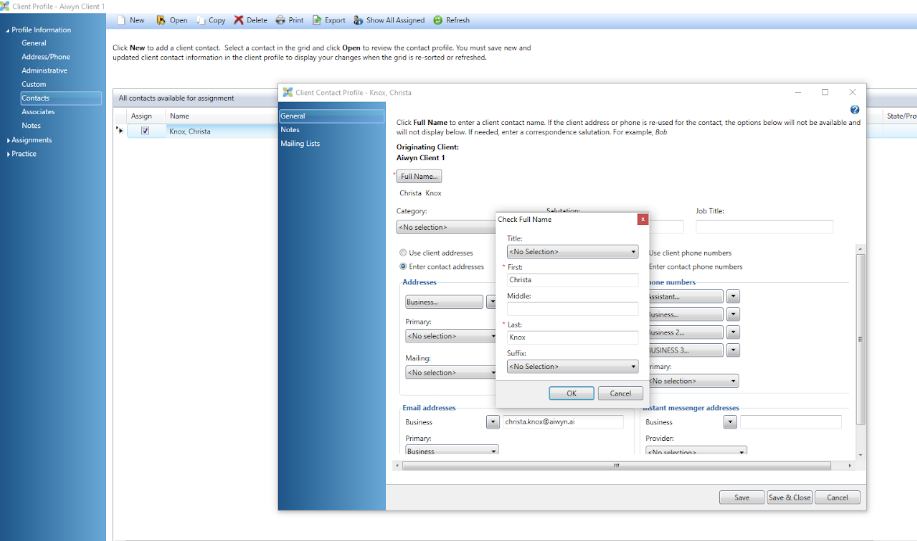Click OK in Check Full Name dialog
917x541 pixels.
[571, 393]
